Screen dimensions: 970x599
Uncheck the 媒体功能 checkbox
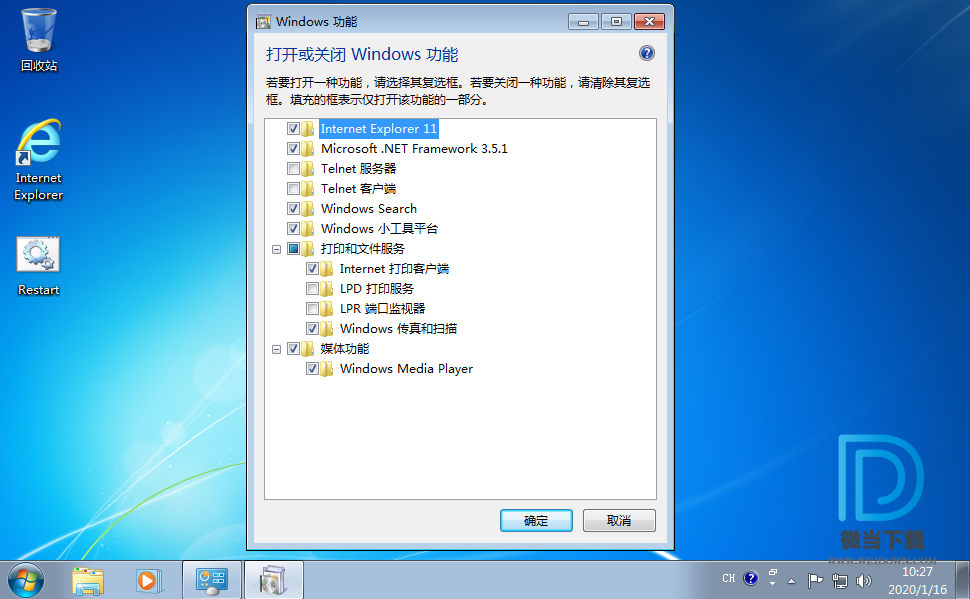pos(293,348)
